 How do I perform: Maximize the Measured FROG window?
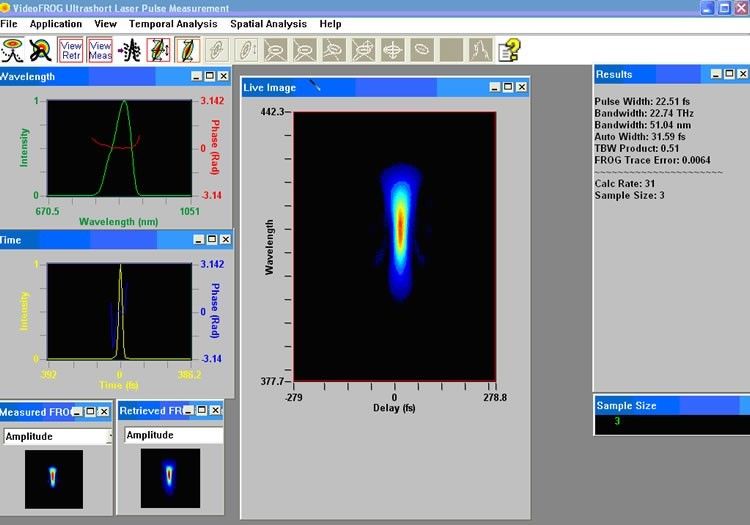point(90,412)
